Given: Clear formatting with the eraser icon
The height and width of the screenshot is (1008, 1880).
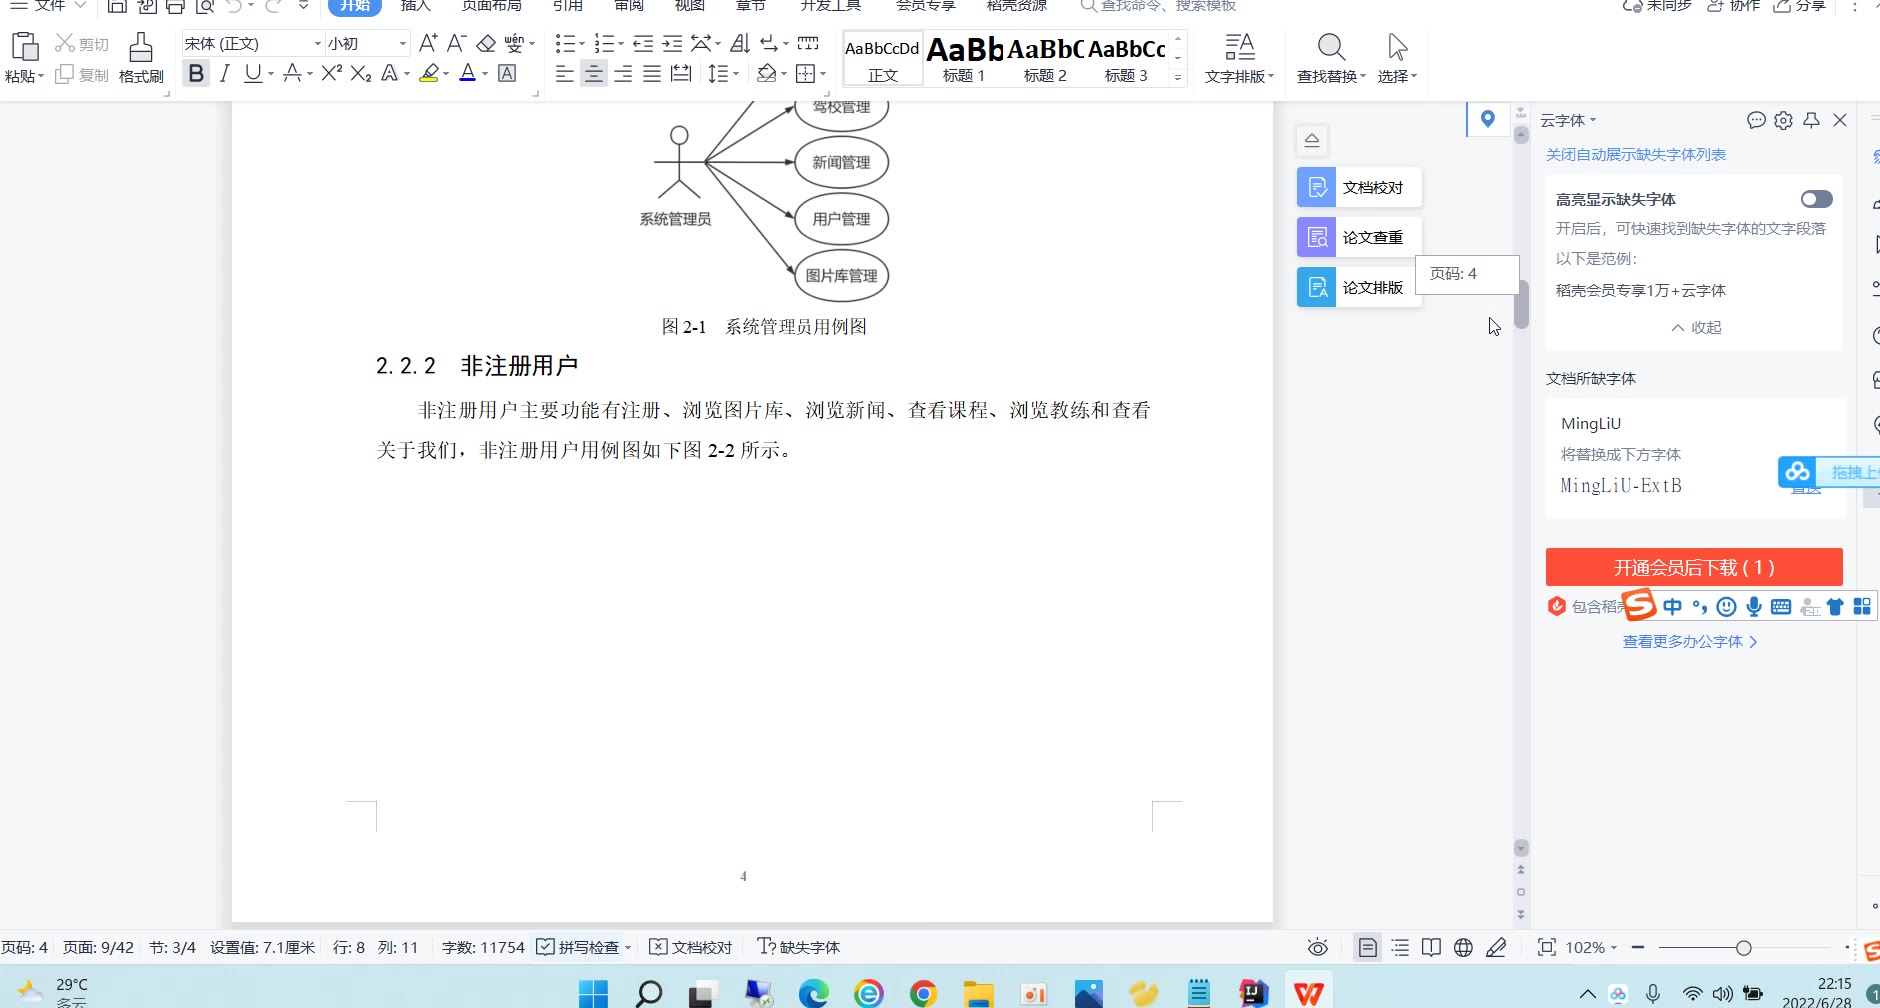Looking at the screenshot, I should pyautogui.click(x=486, y=43).
